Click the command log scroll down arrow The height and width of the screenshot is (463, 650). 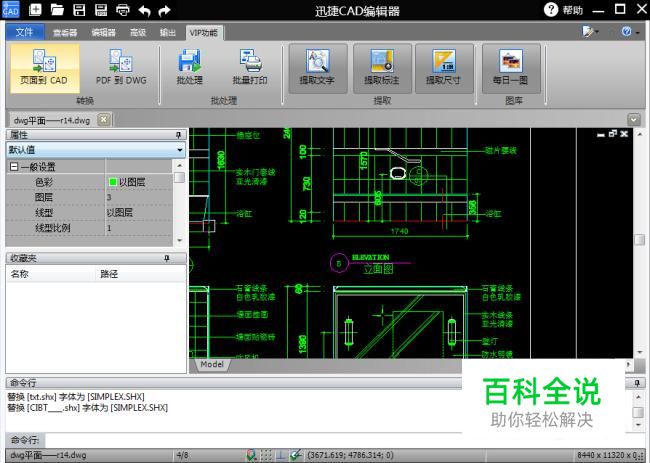tap(639, 425)
